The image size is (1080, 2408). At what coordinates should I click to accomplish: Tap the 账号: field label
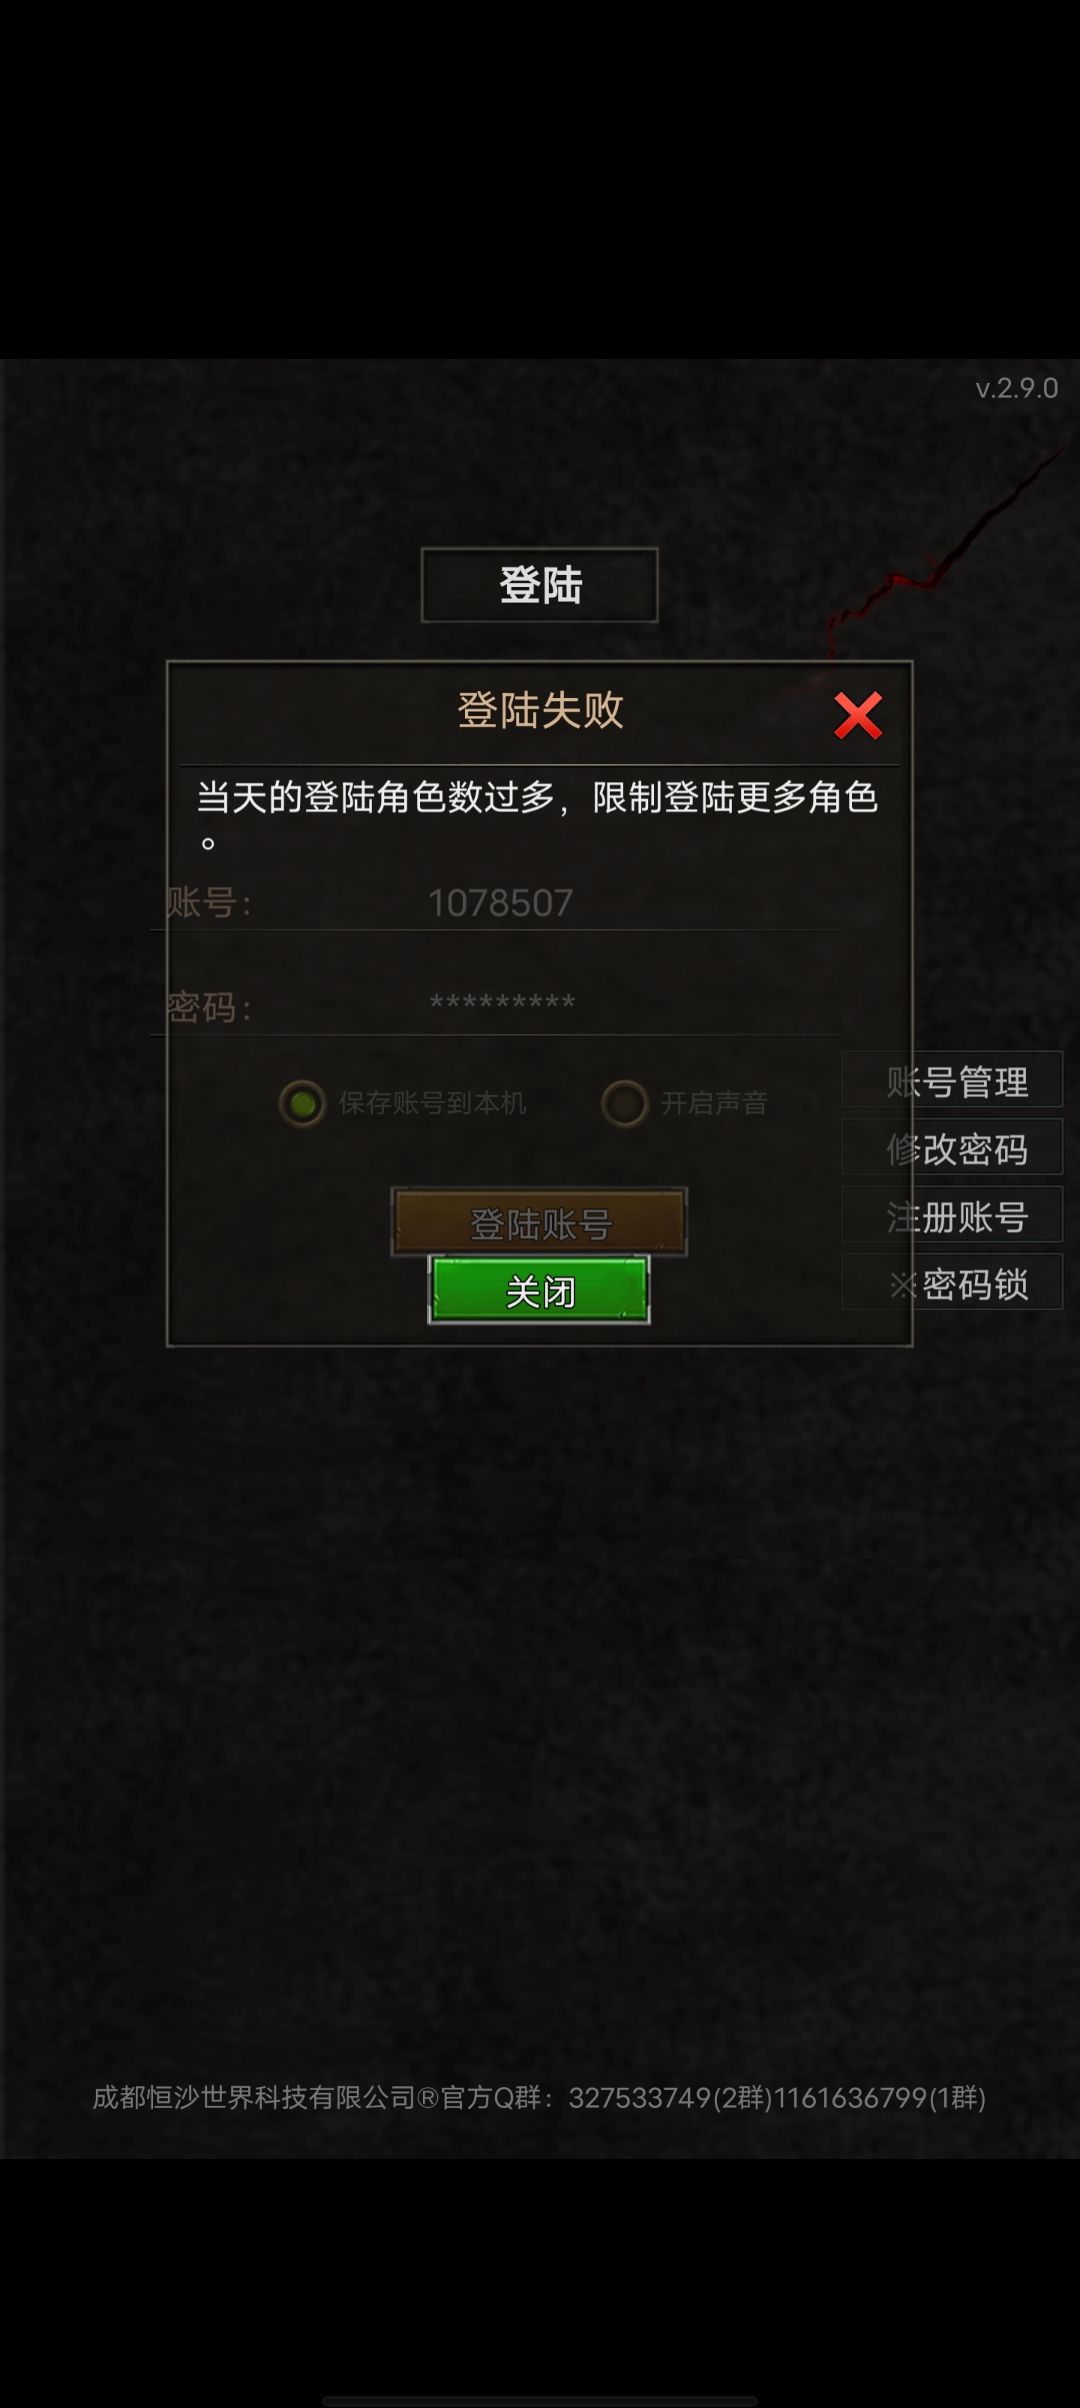208,903
